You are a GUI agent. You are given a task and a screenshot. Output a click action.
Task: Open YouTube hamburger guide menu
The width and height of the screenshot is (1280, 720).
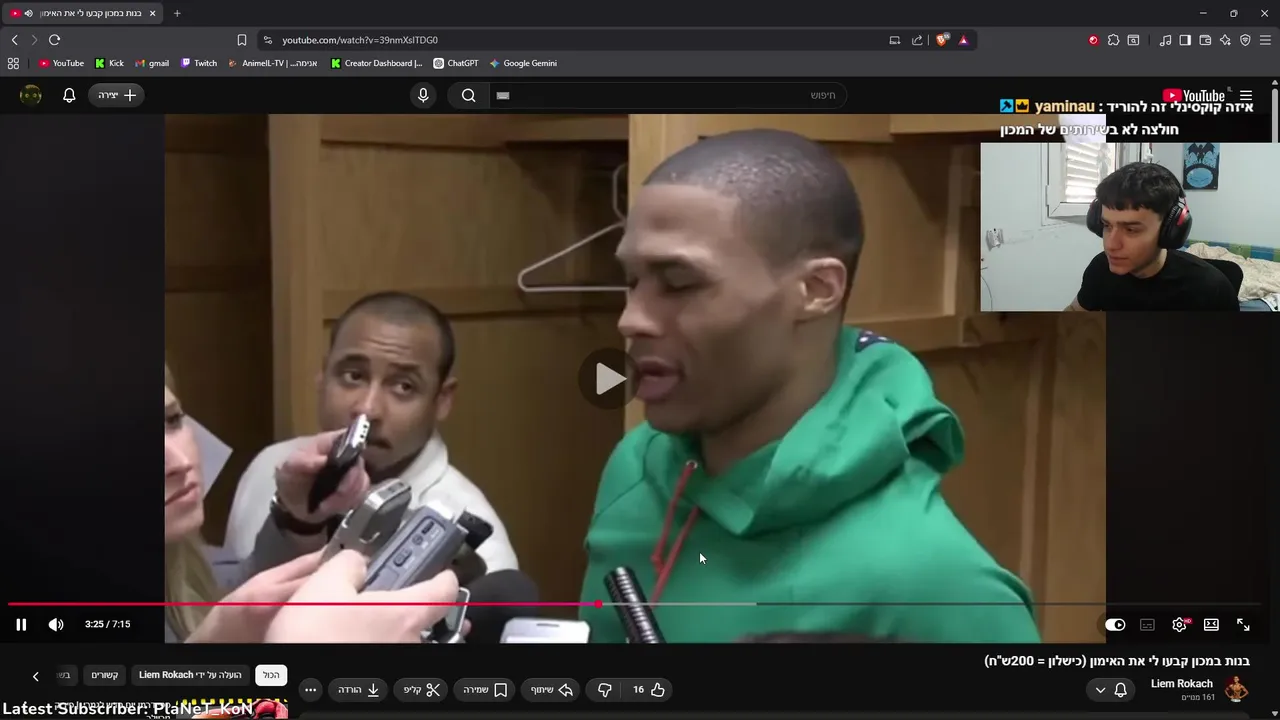click(1246, 96)
